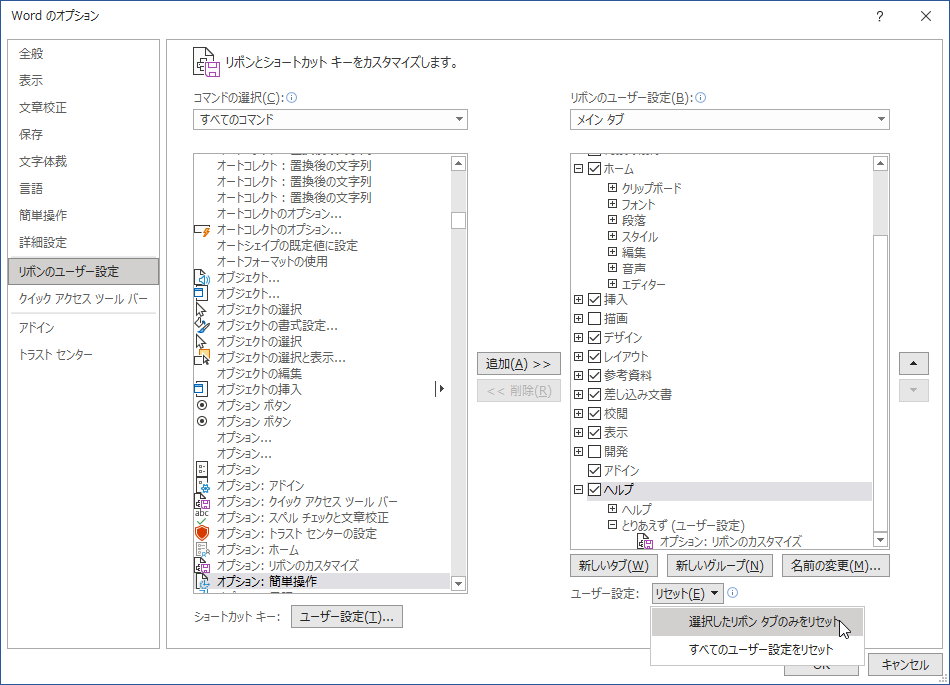Click the command list scrollbar thumb
The height and width of the screenshot is (685, 950).
pos(459,220)
